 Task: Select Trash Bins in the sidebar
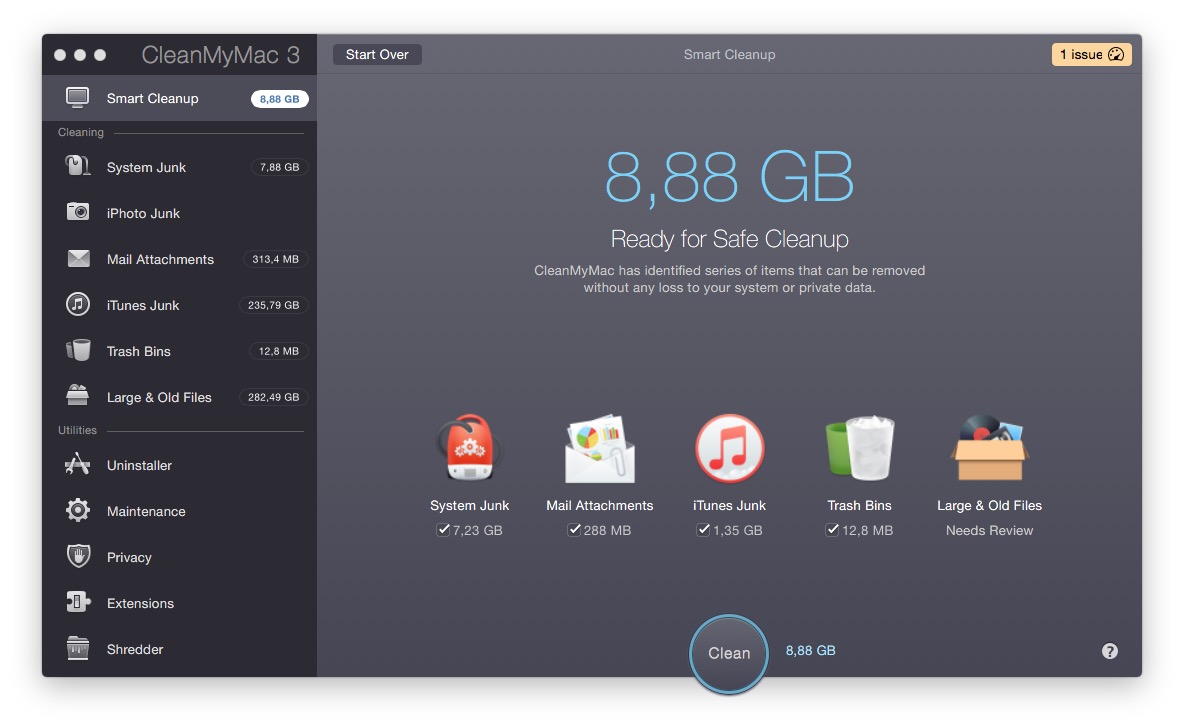coord(180,351)
